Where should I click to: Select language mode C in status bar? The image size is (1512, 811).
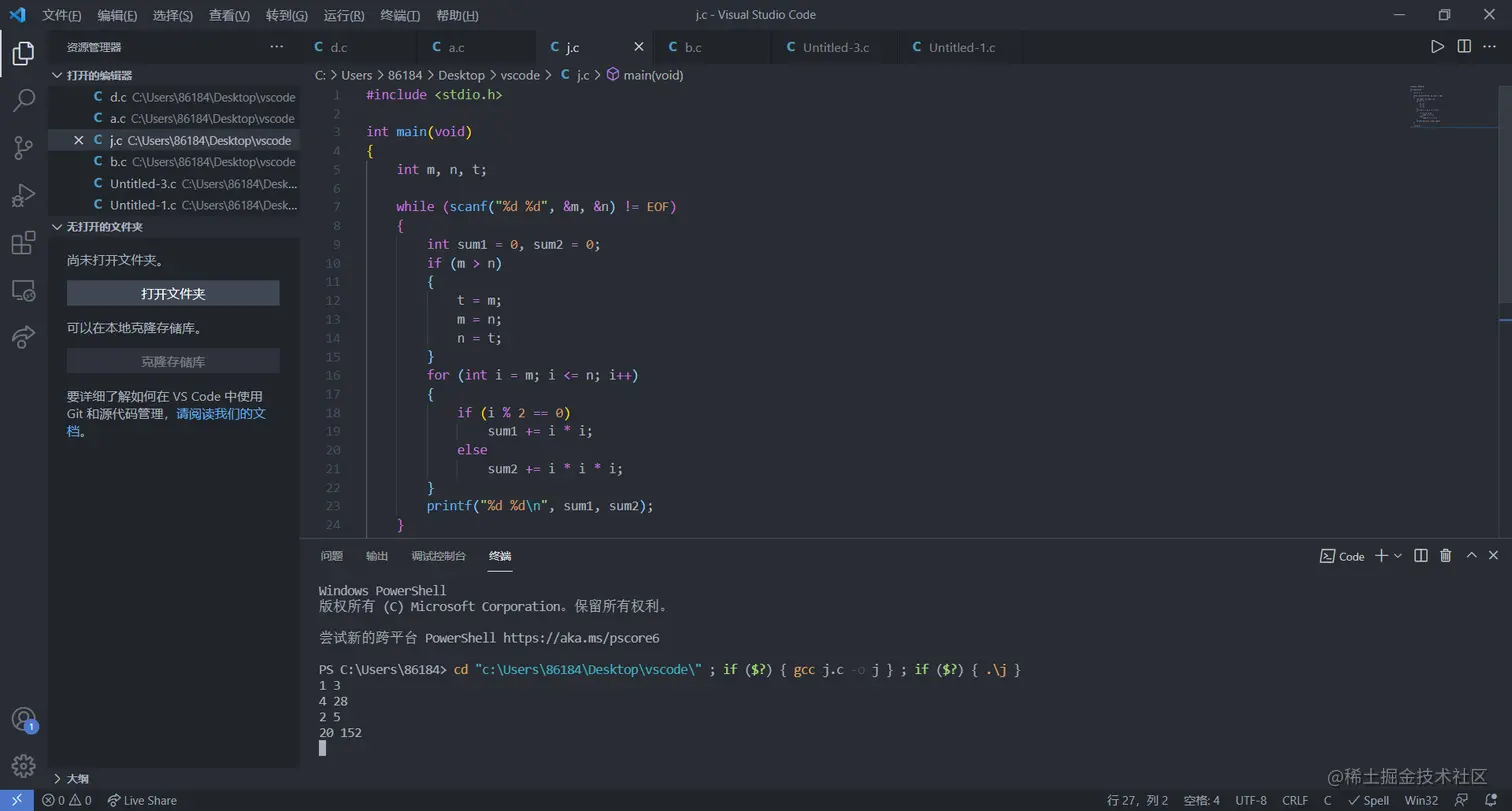[x=1327, y=800]
